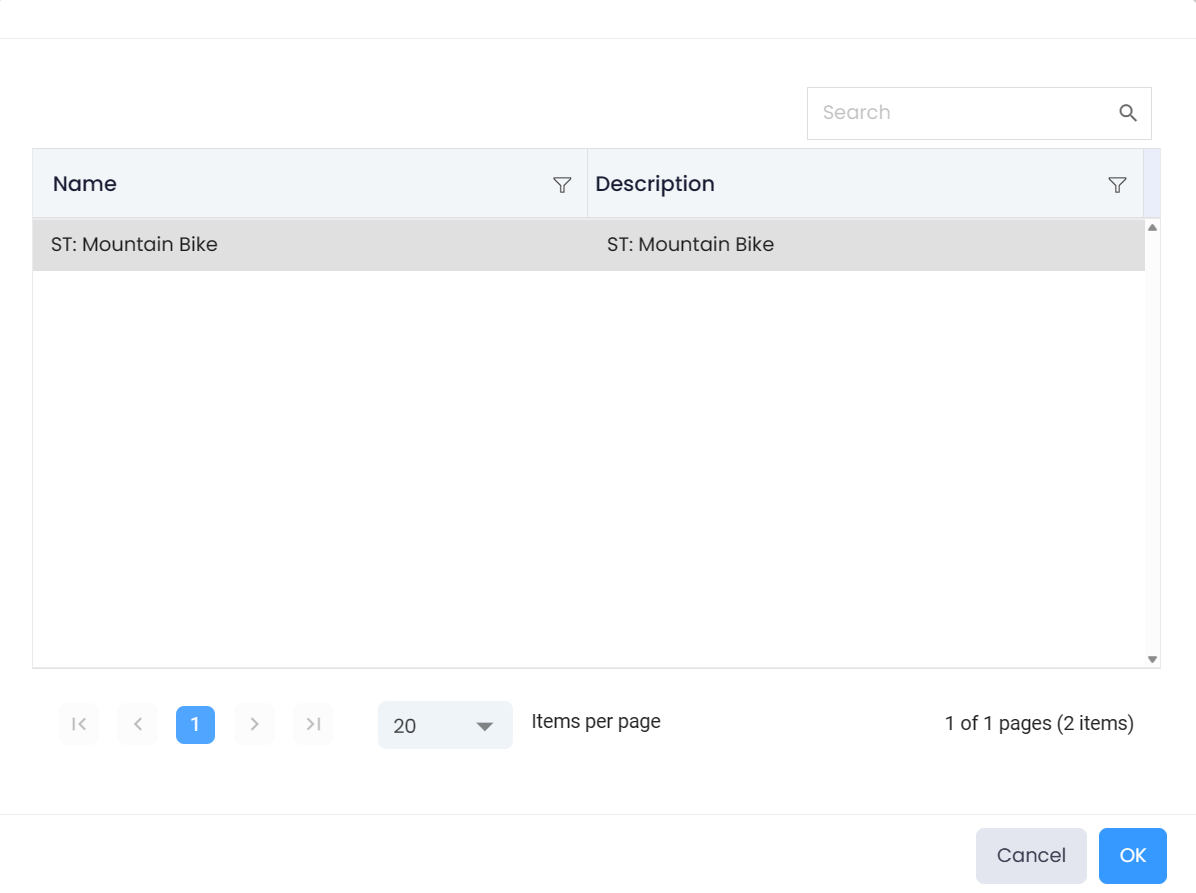This screenshot has height=893, width=1196.
Task: Go to the previous page
Action: tap(138, 724)
